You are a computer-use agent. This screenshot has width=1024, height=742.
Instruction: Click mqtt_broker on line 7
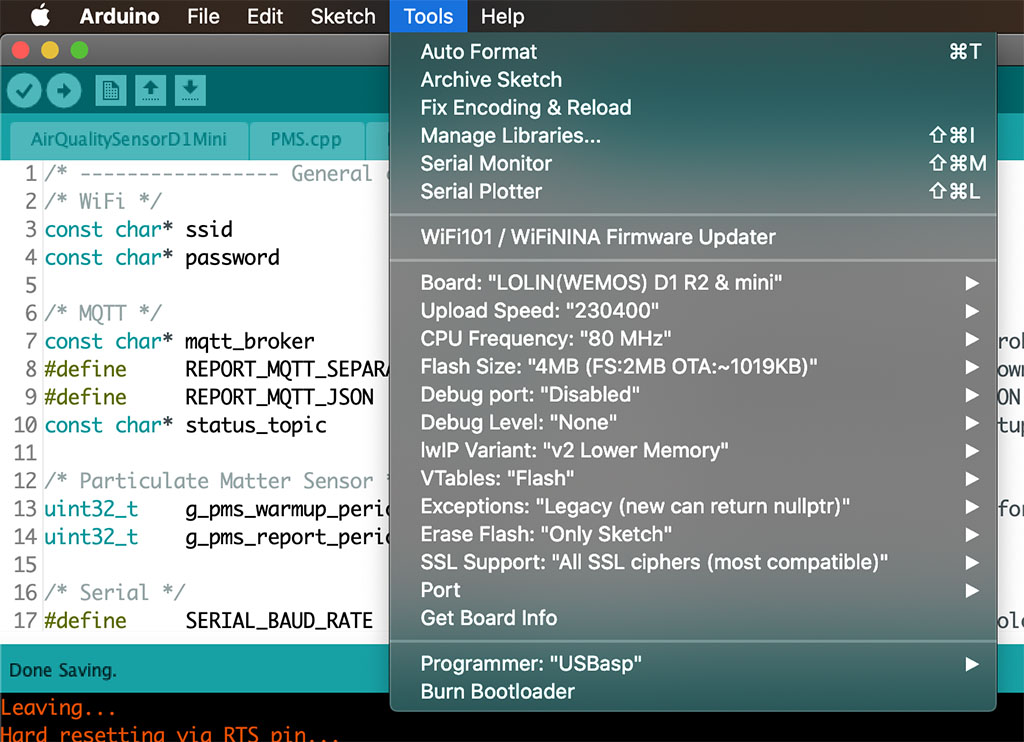click(249, 342)
